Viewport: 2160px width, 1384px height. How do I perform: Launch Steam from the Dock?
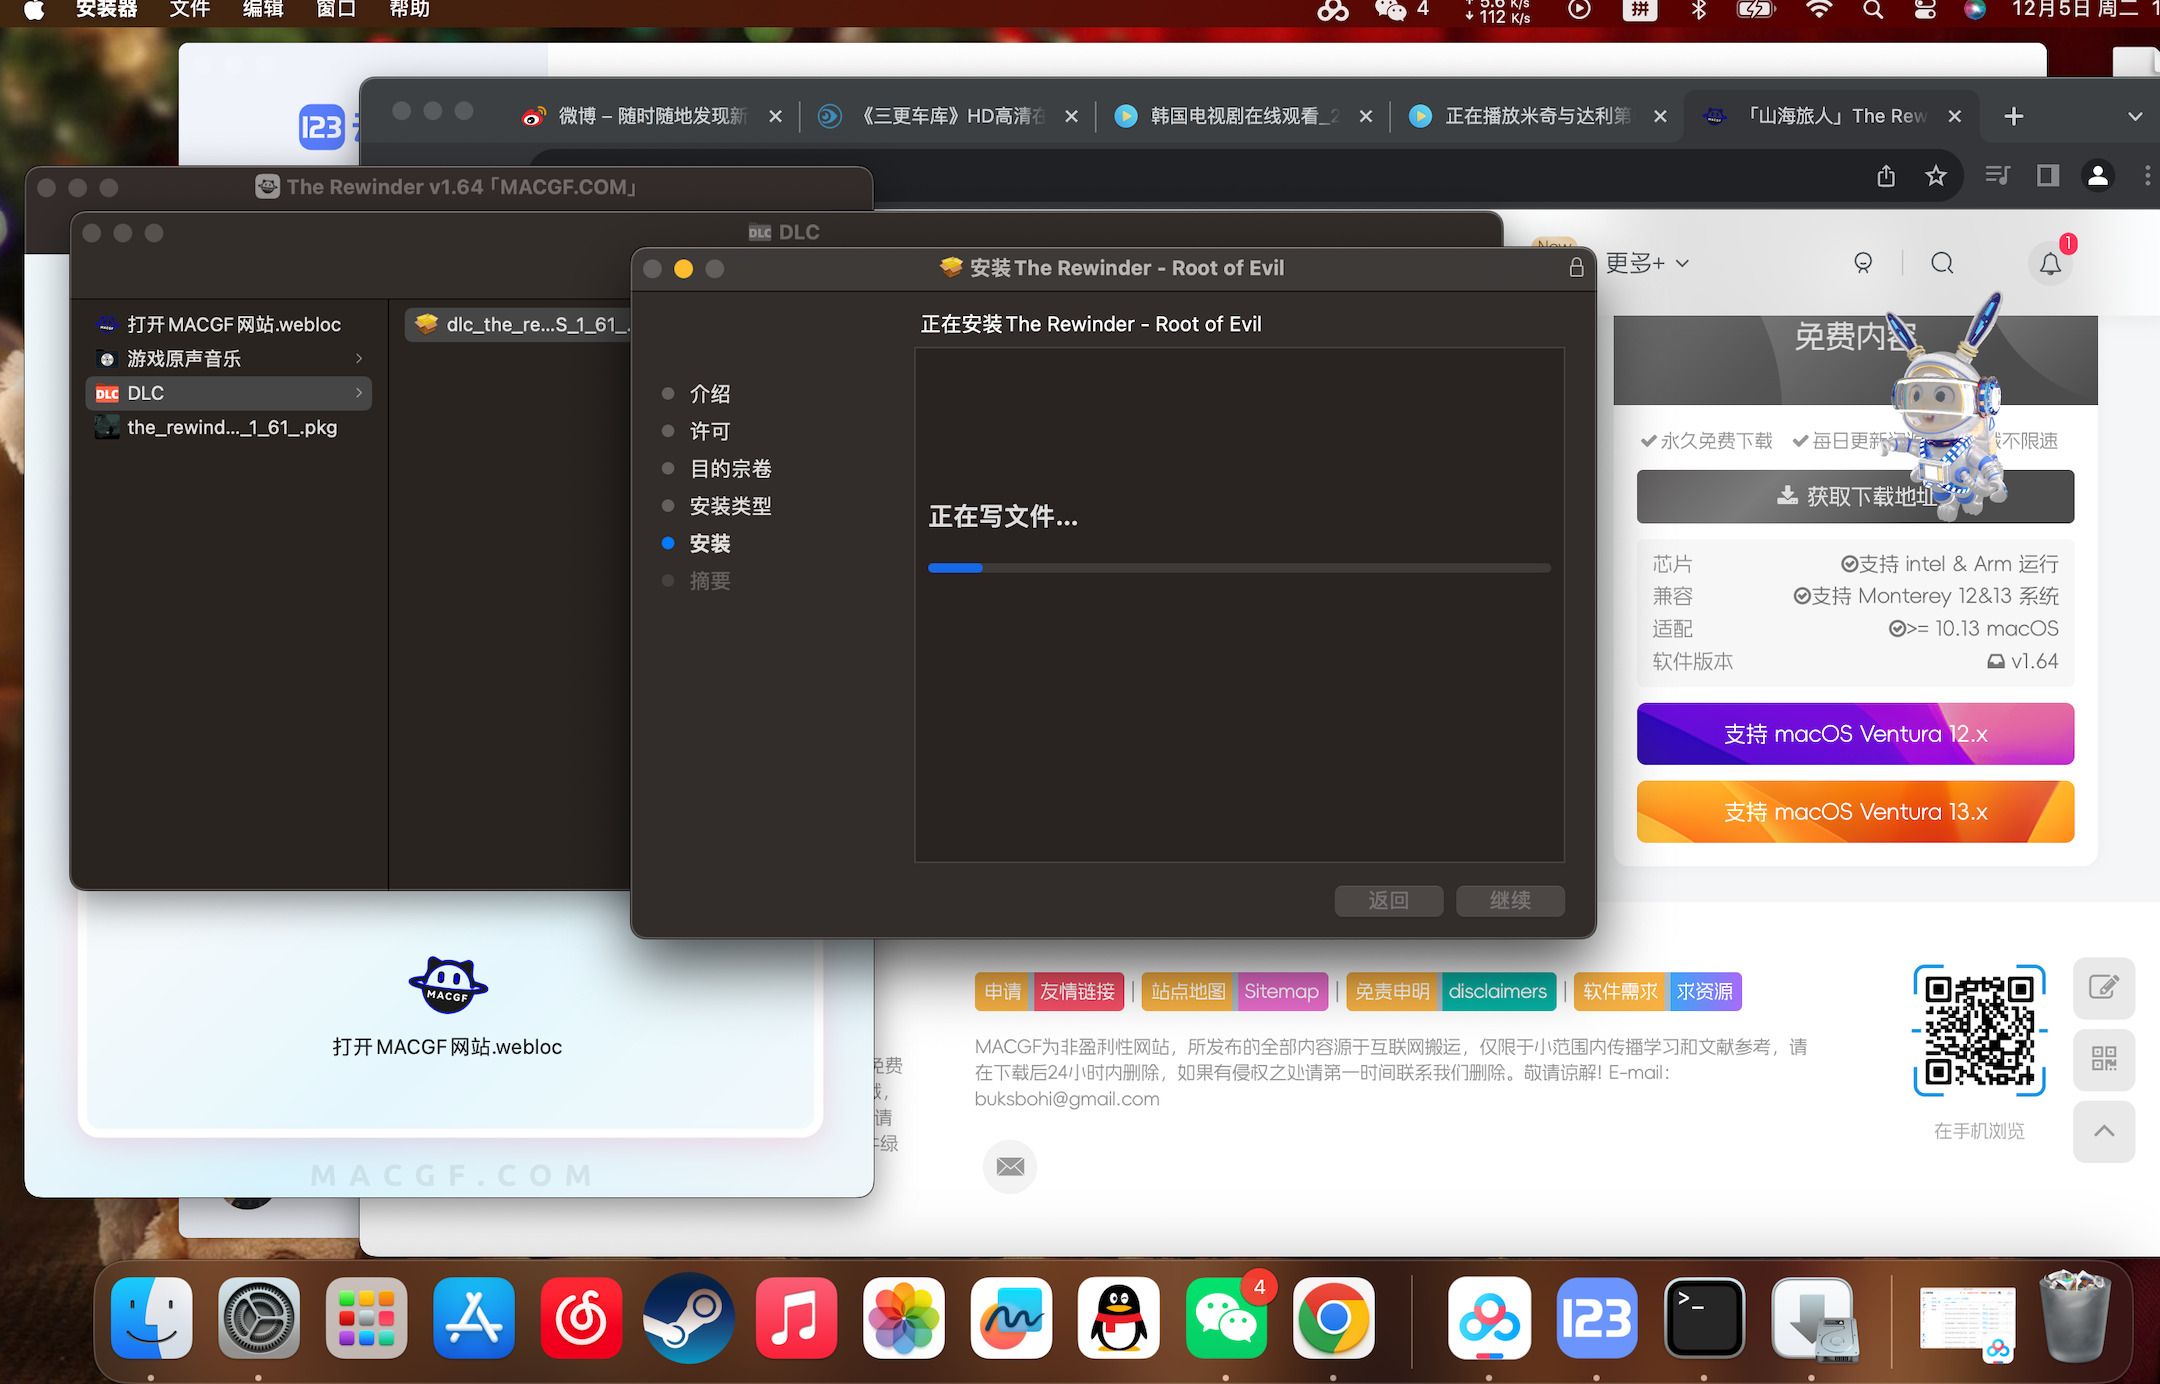point(688,1318)
